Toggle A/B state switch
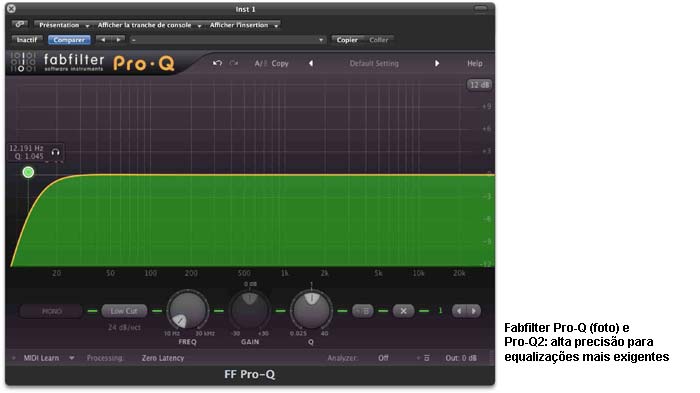This screenshot has height=393, width=700. coord(260,63)
